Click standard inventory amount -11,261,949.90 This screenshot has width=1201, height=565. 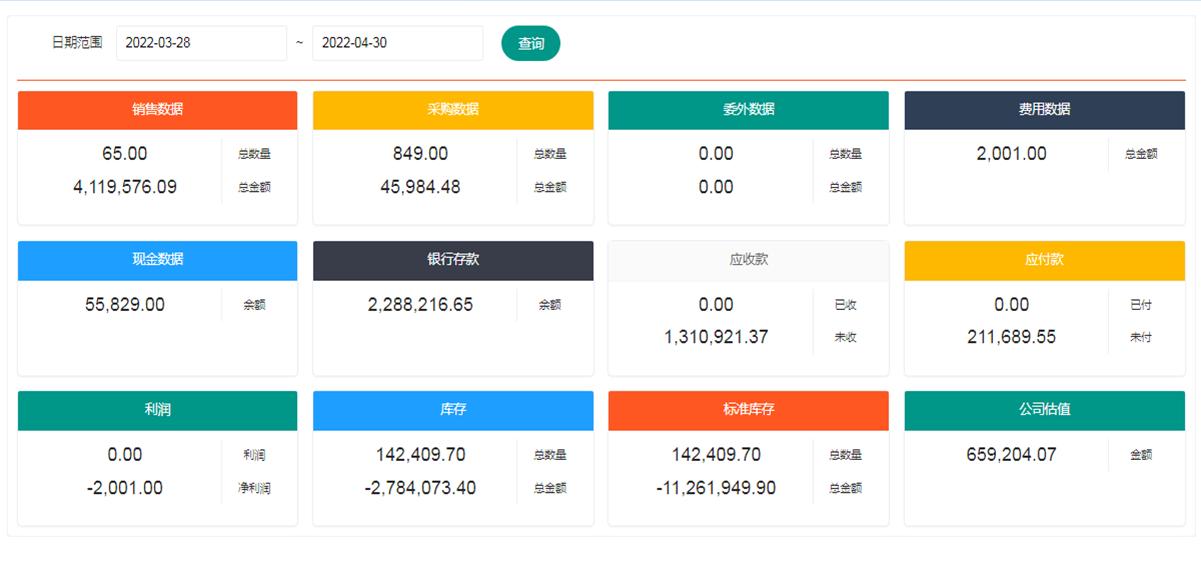pyautogui.click(x=716, y=488)
